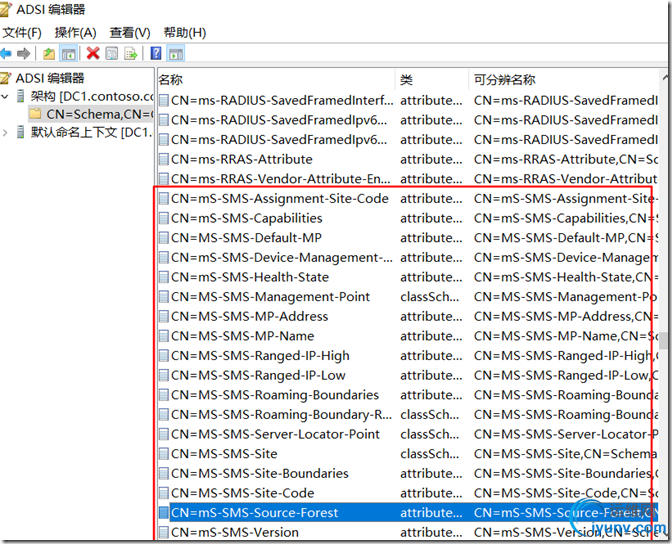Click the Forward arrow toolbar icon
Viewport: 672px width, 544px height.
(x=23, y=54)
